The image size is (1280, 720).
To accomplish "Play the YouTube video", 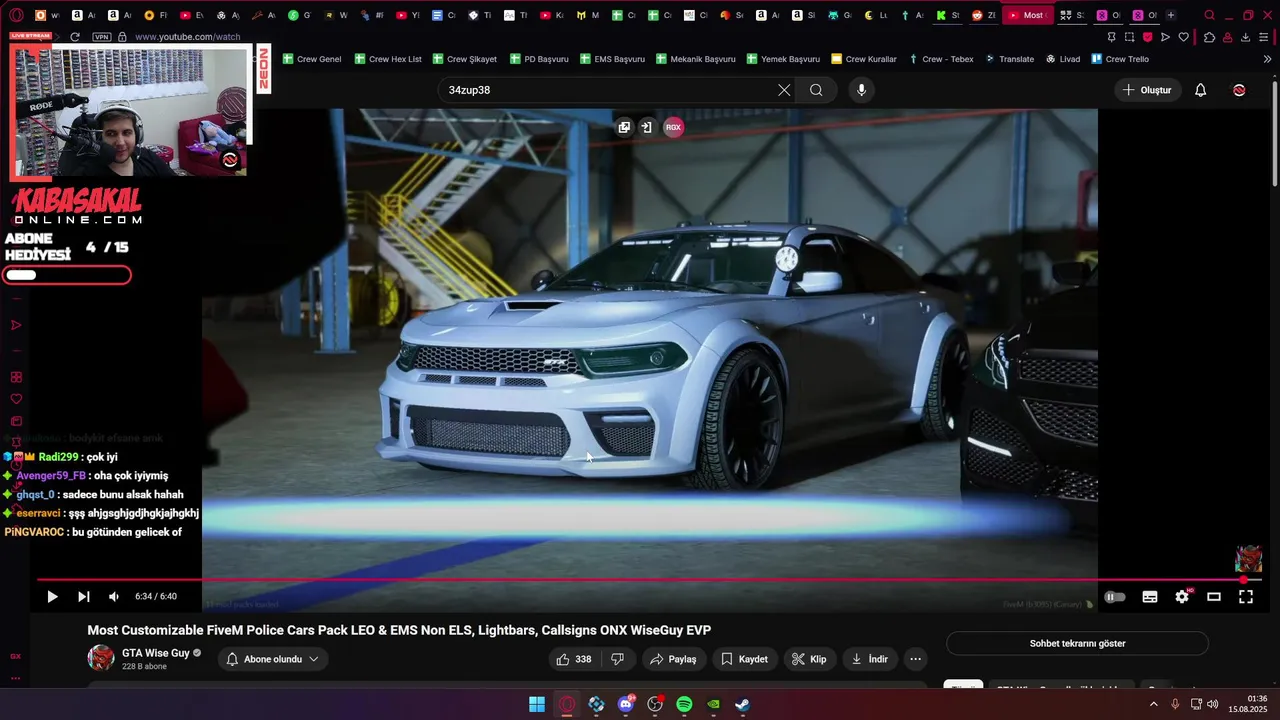I will (52, 597).
